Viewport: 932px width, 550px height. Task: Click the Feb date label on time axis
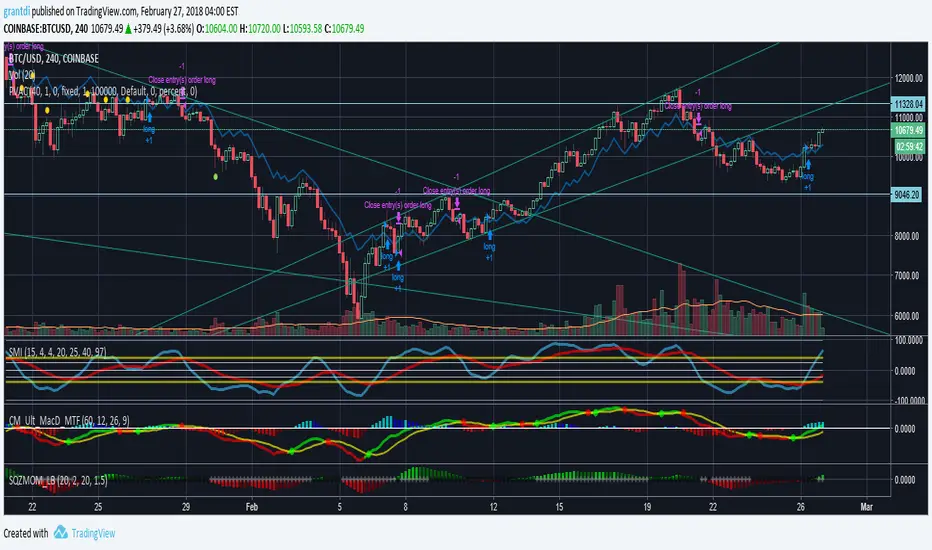pyautogui.click(x=251, y=507)
